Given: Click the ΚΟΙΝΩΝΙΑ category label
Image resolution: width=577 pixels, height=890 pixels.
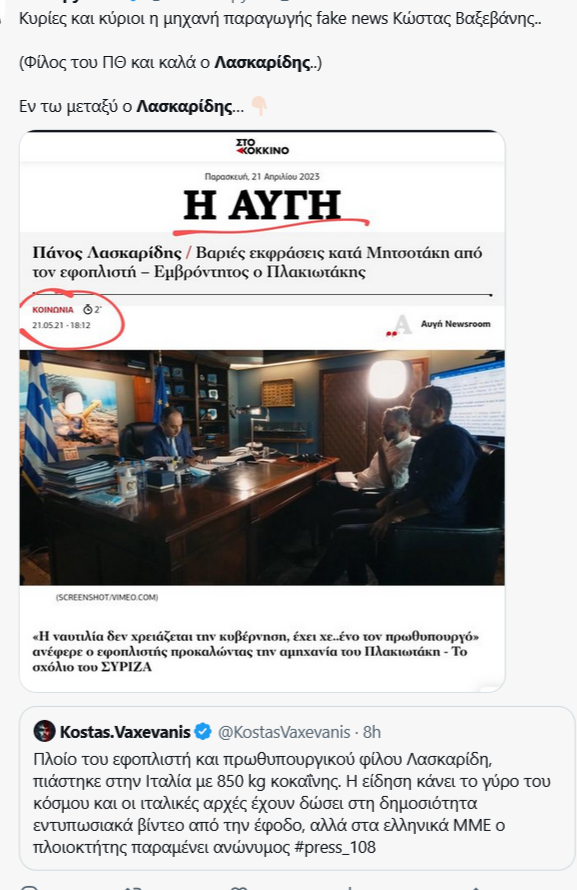Looking at the screenshot, I should coord(53,309).
